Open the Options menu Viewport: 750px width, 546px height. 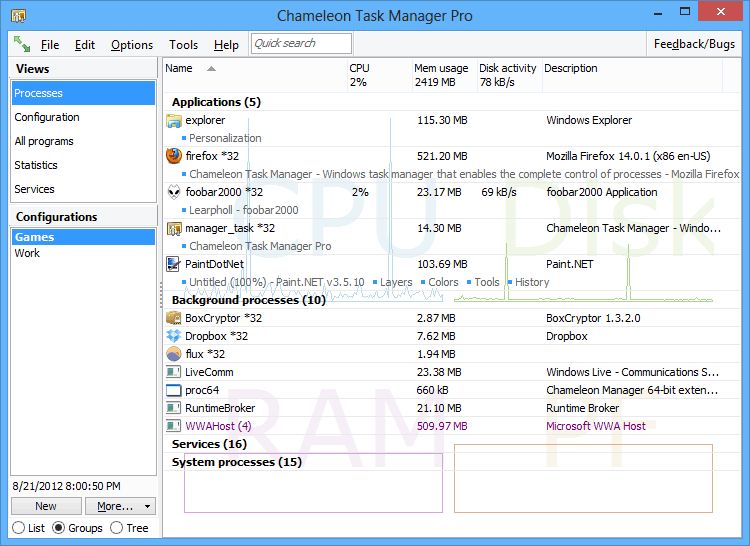(132, 45)
